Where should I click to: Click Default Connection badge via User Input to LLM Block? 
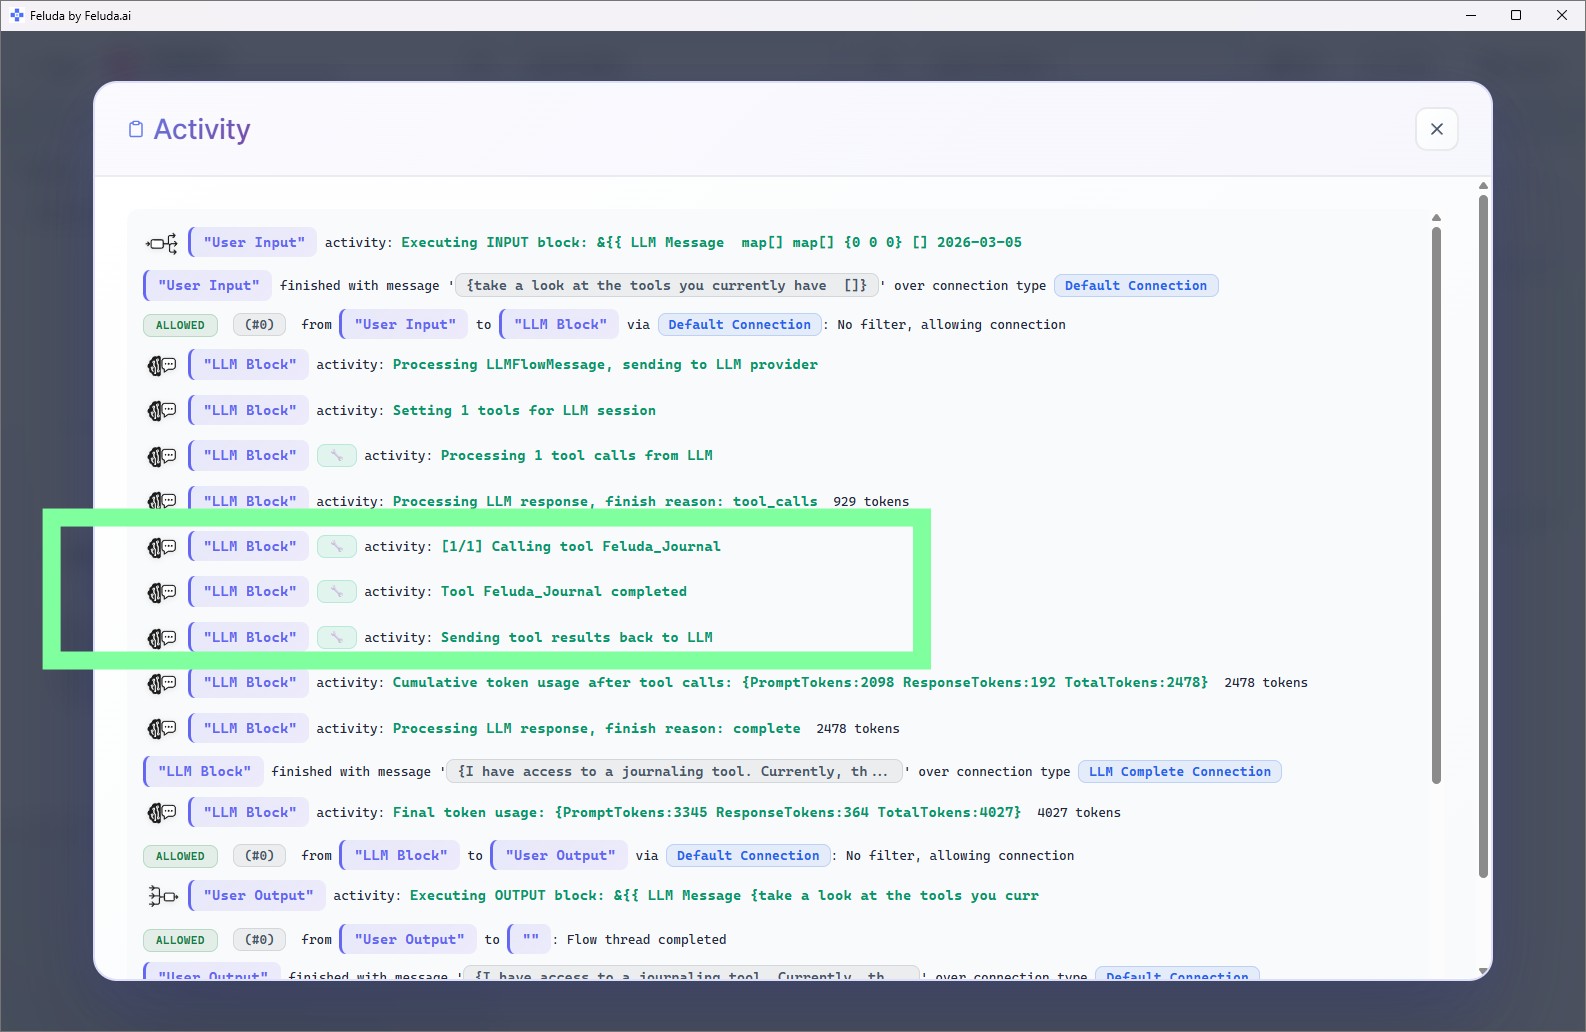[739, 325]
